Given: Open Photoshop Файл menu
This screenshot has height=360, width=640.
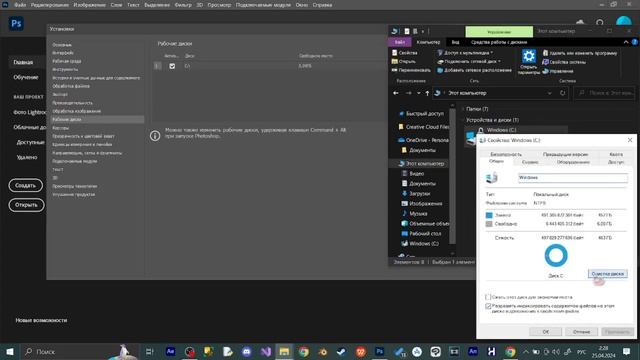Looking at the screenshot, I should pos(20,5).
